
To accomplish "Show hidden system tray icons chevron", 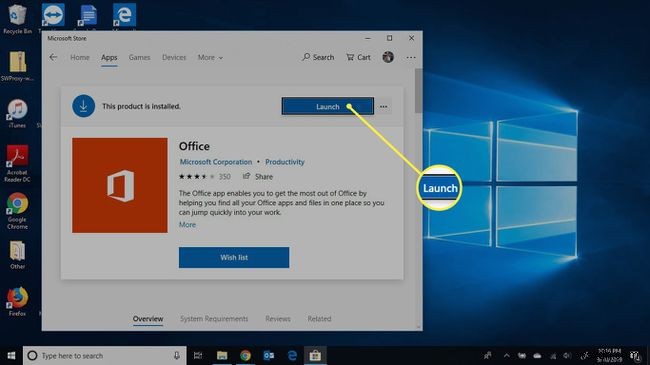I will pos(507,355).
